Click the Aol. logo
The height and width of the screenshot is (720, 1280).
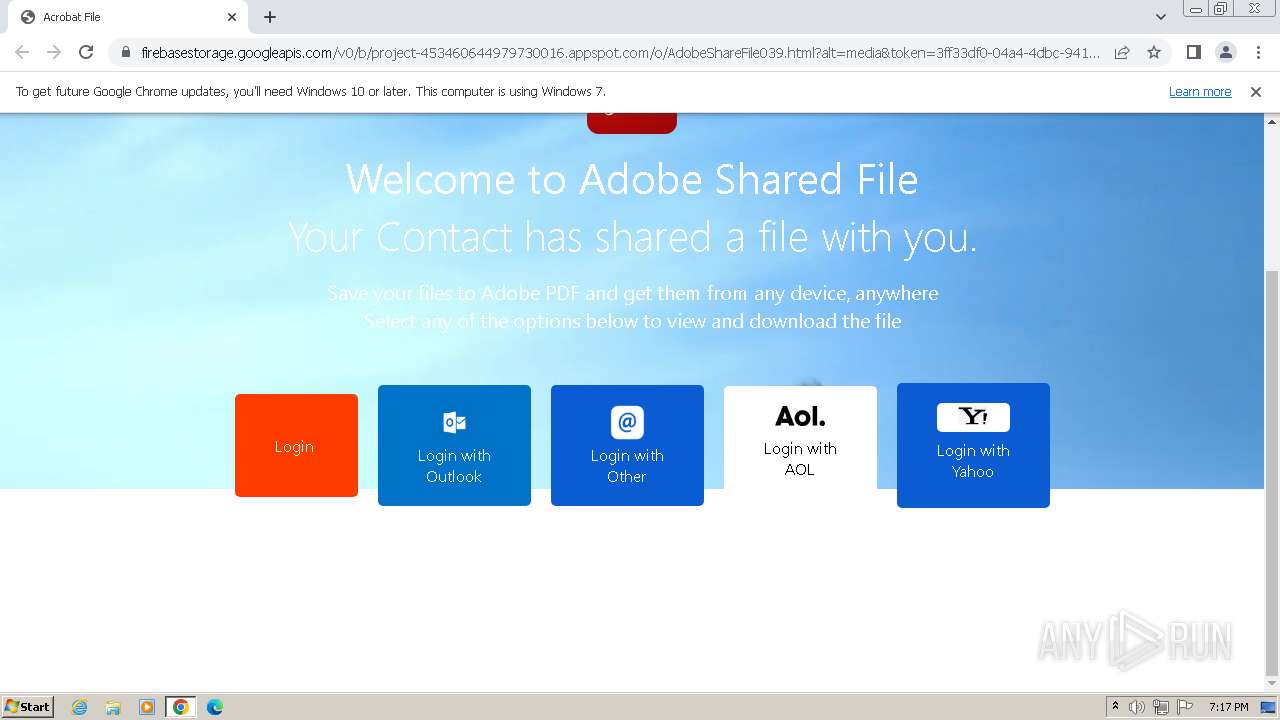tap(800, 415)
